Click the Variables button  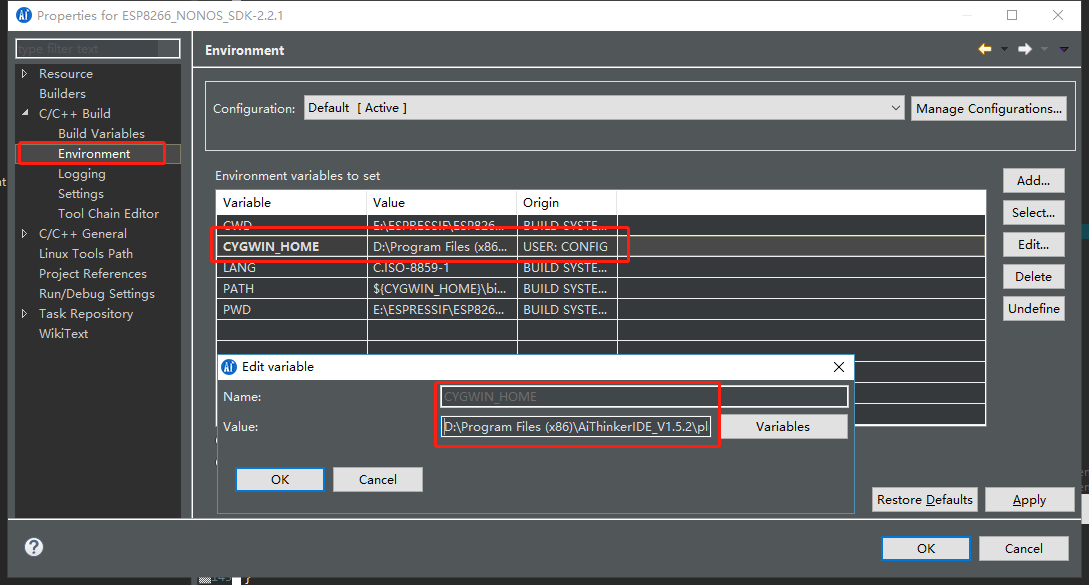[783, 427]
